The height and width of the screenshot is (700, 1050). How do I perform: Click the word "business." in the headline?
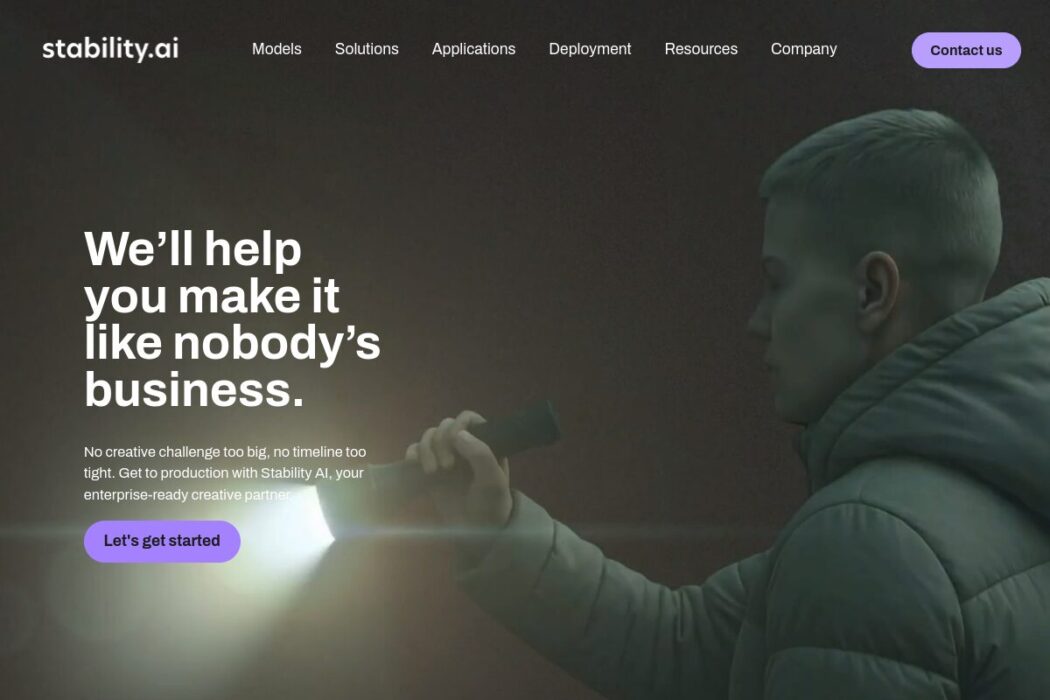(194, 390)
